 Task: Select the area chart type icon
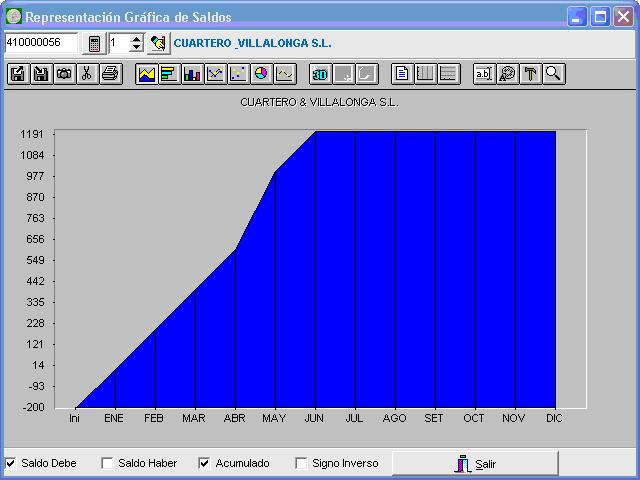[146, 74]
